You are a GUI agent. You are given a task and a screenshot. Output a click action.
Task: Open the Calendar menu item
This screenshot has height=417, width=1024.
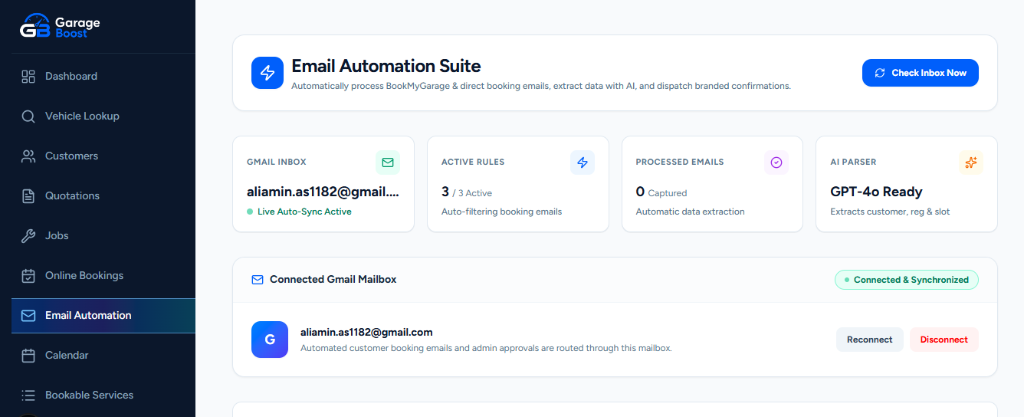(103, 355)
